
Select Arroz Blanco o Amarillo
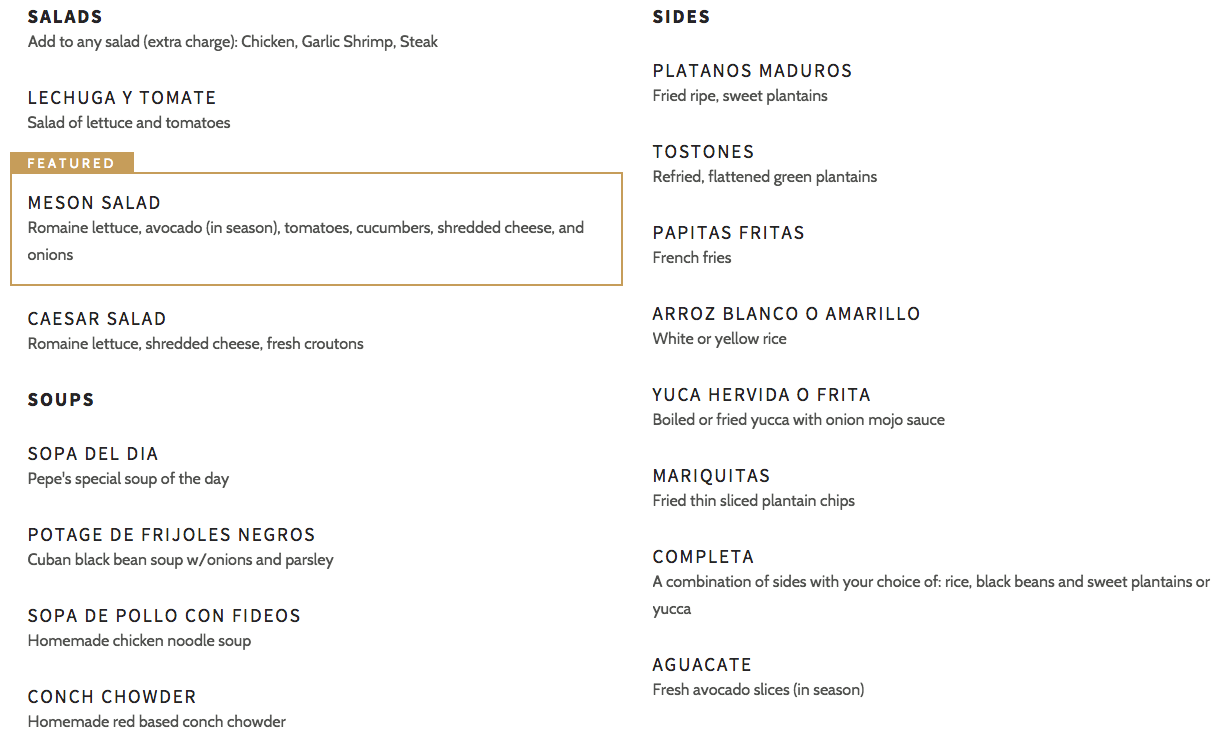(786, 314)
